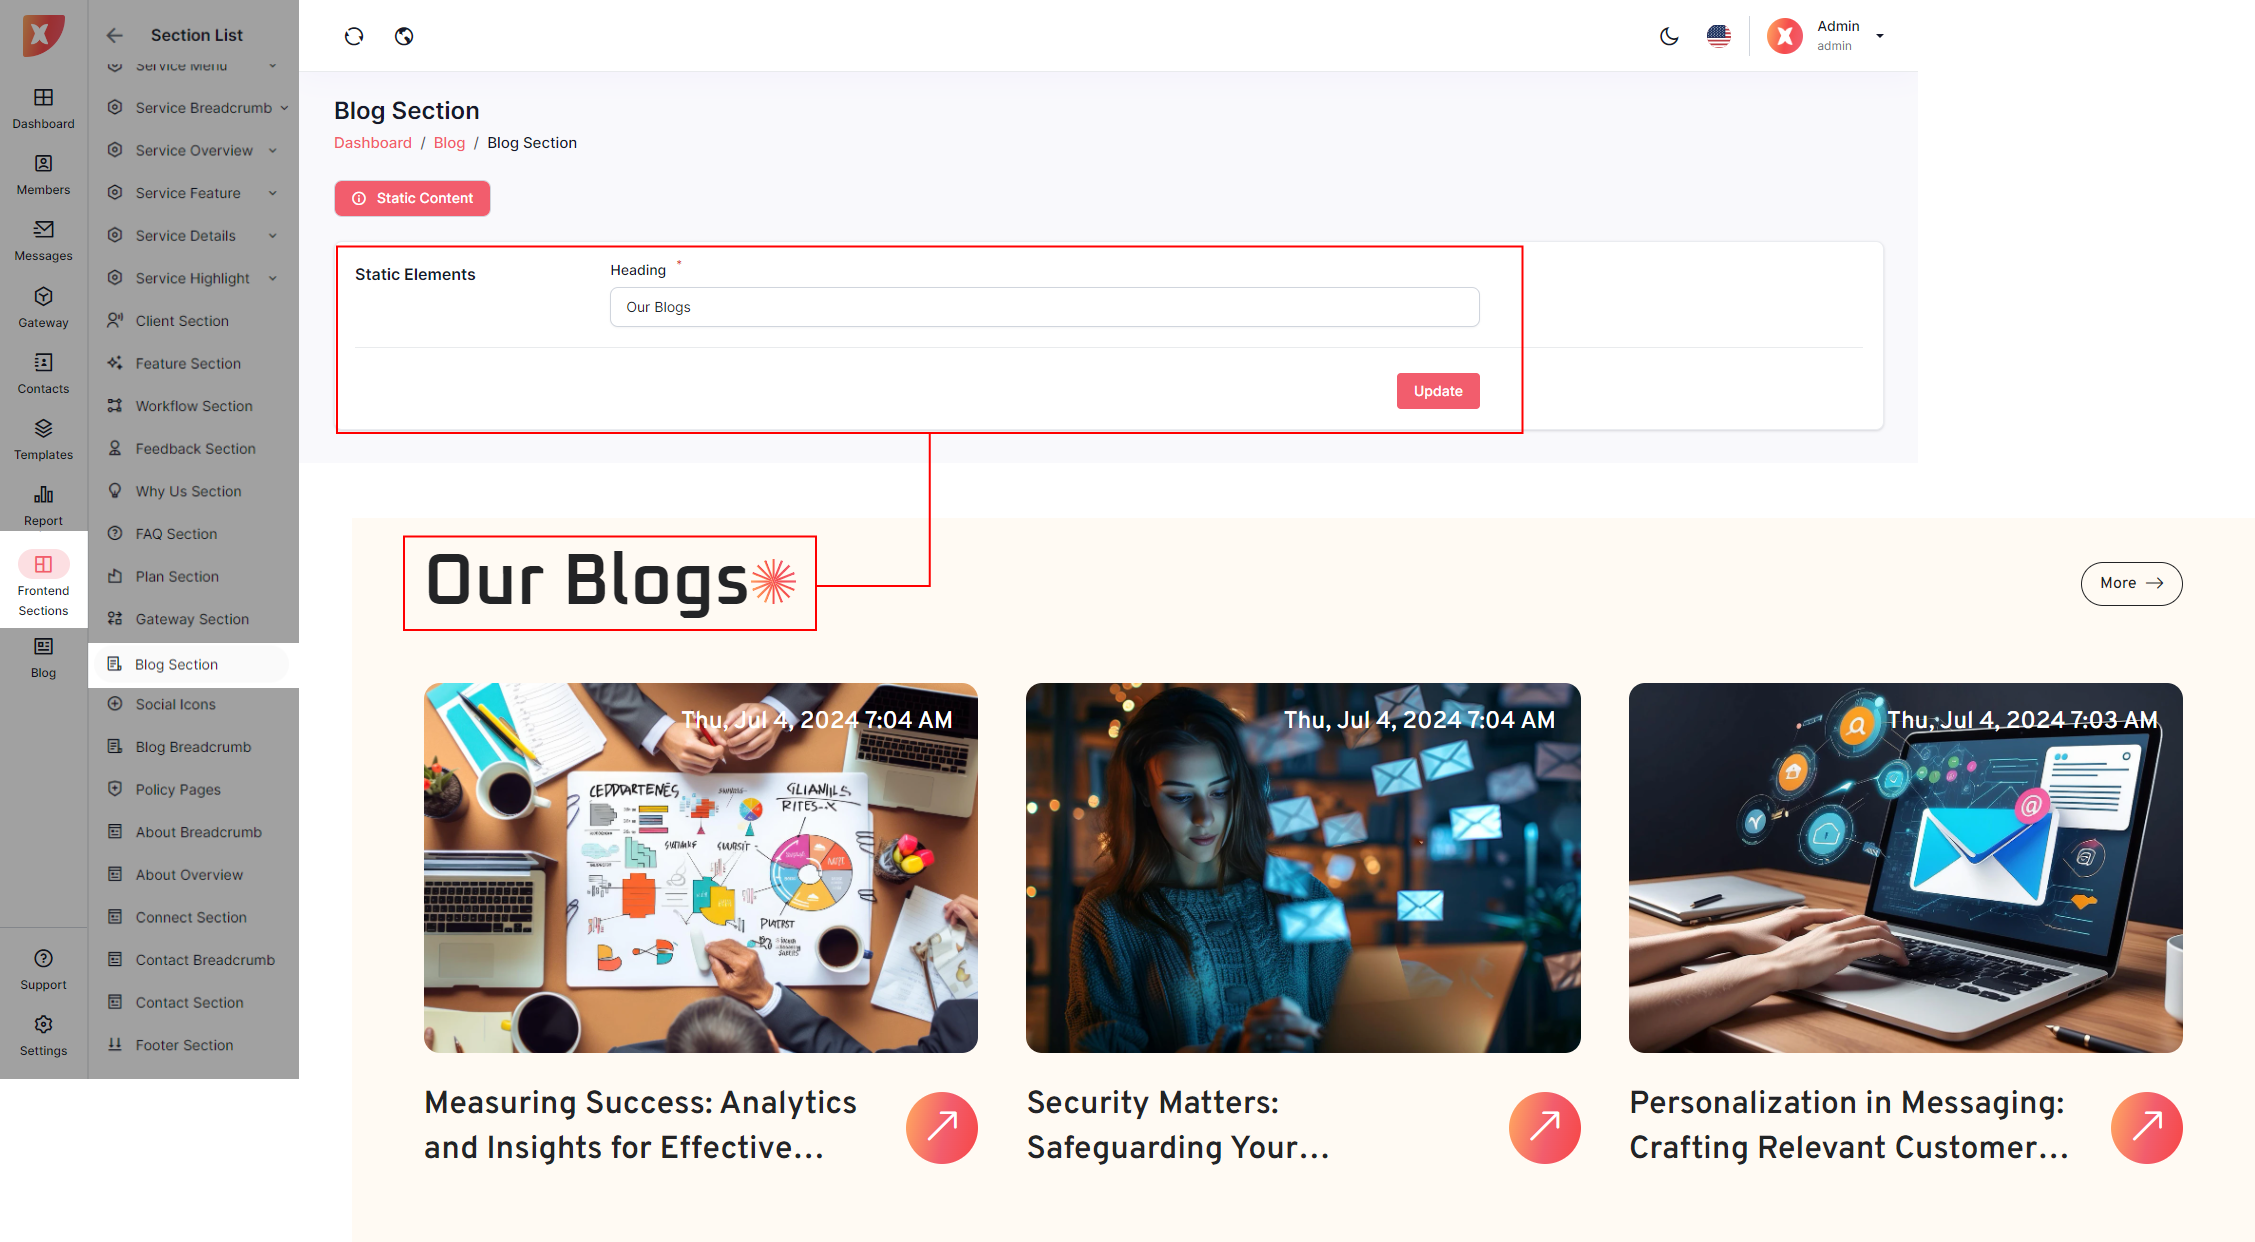Expand the Service Feature submenu chevron
The width and height of the screenshot is (2255, 1242).
[272, 193]
